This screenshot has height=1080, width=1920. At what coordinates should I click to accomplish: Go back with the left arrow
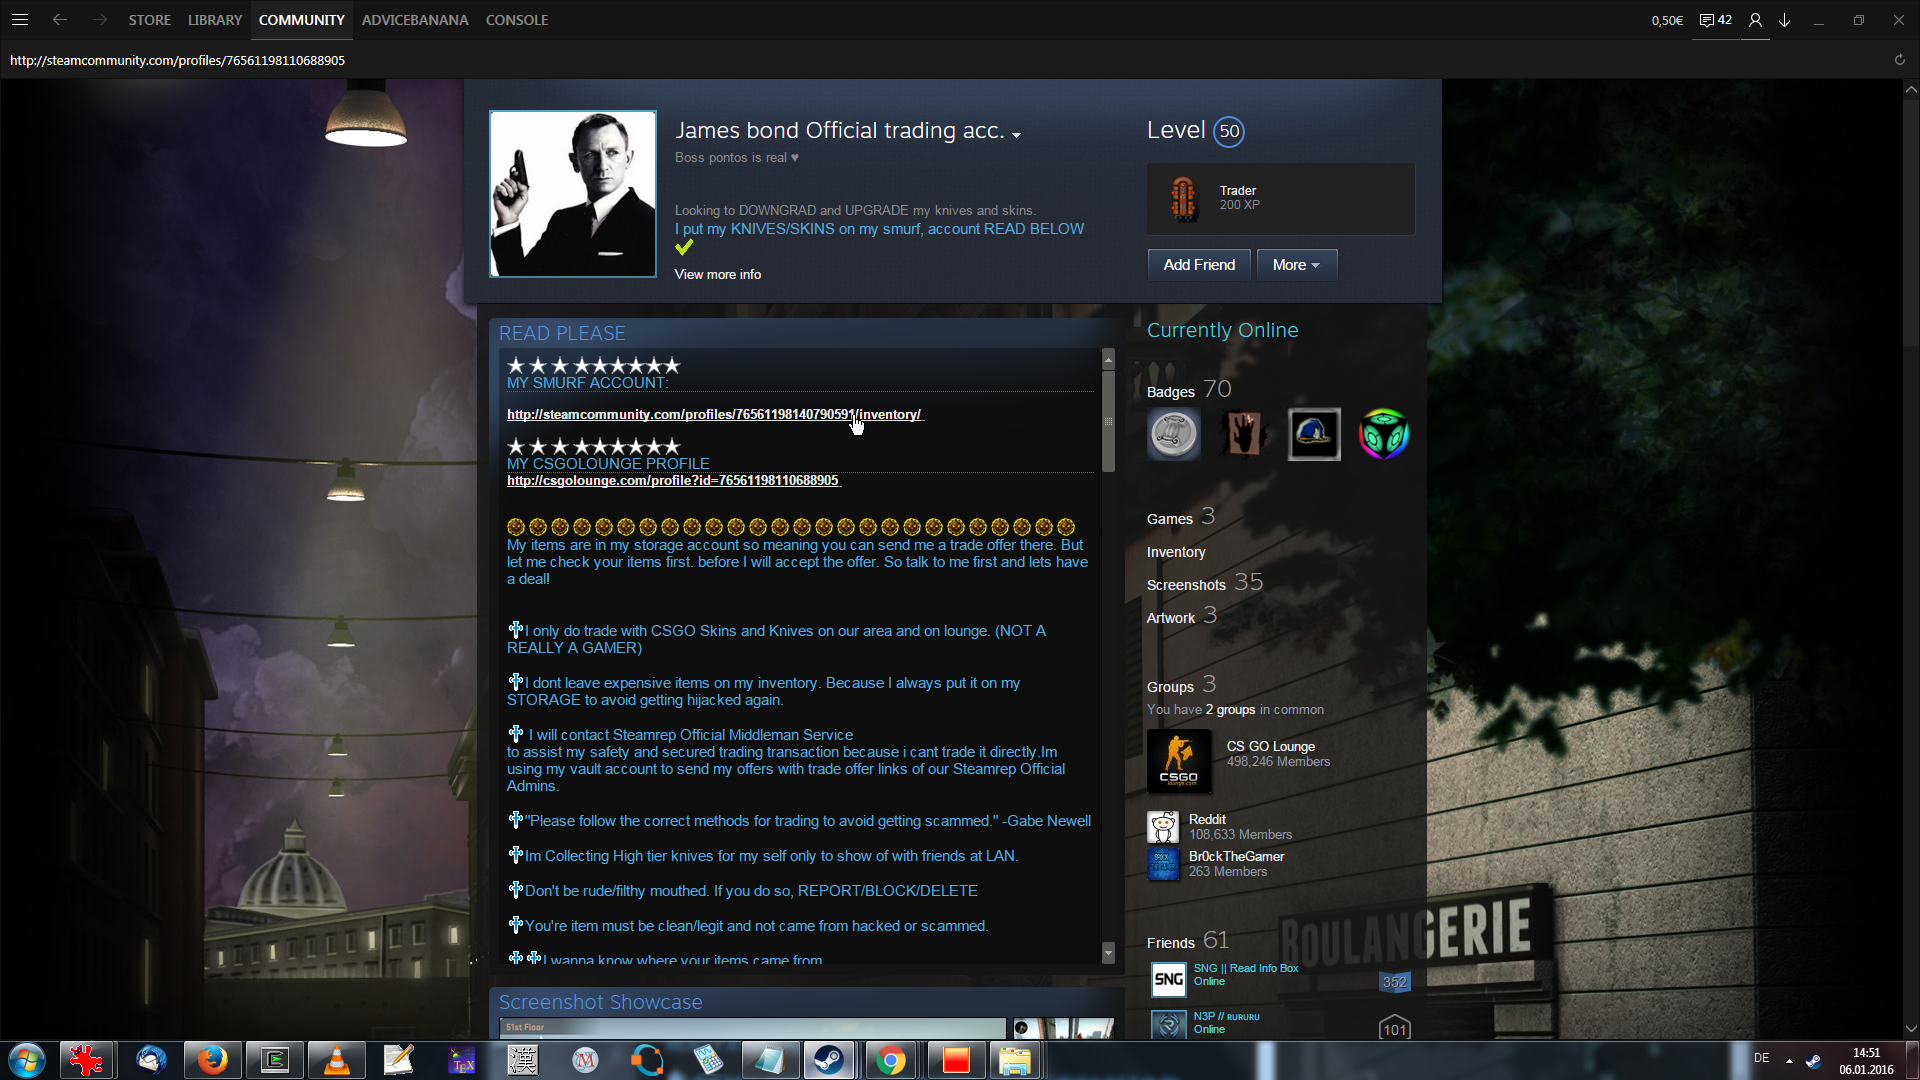click(x=60, y=20)
